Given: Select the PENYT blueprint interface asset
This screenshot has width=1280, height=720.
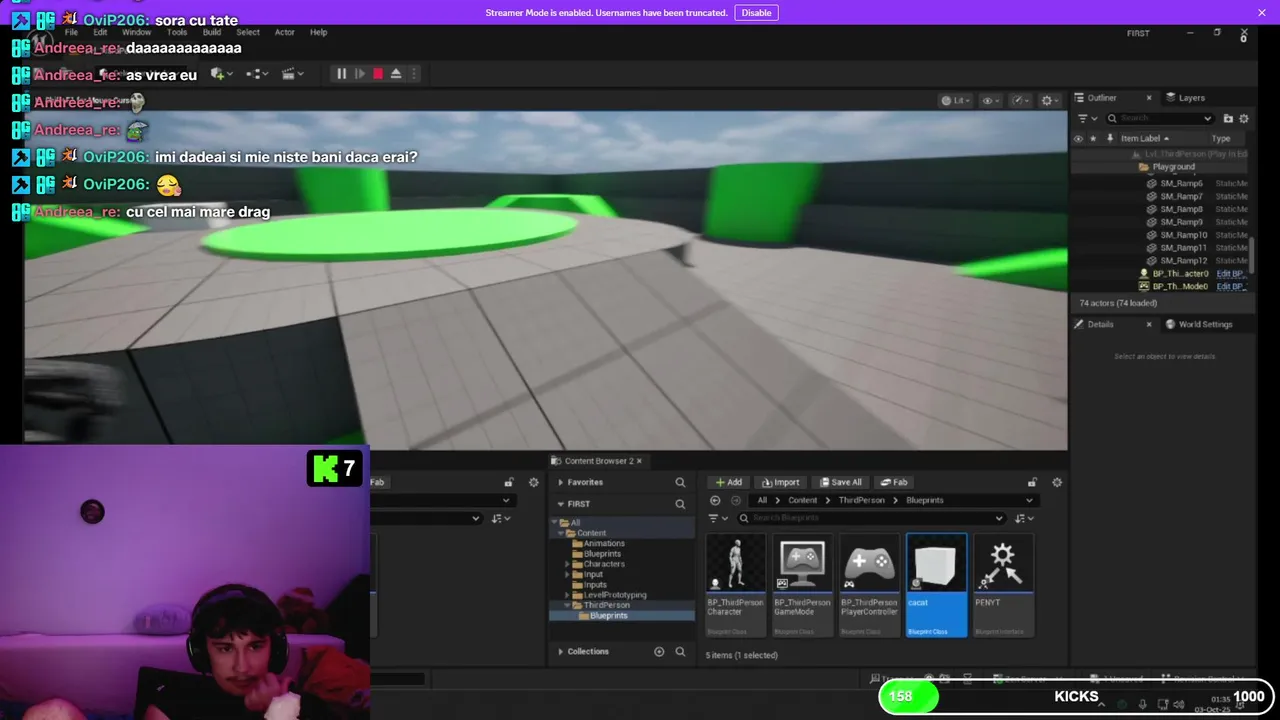Looking at the screenshot, I should (1003, 585).
